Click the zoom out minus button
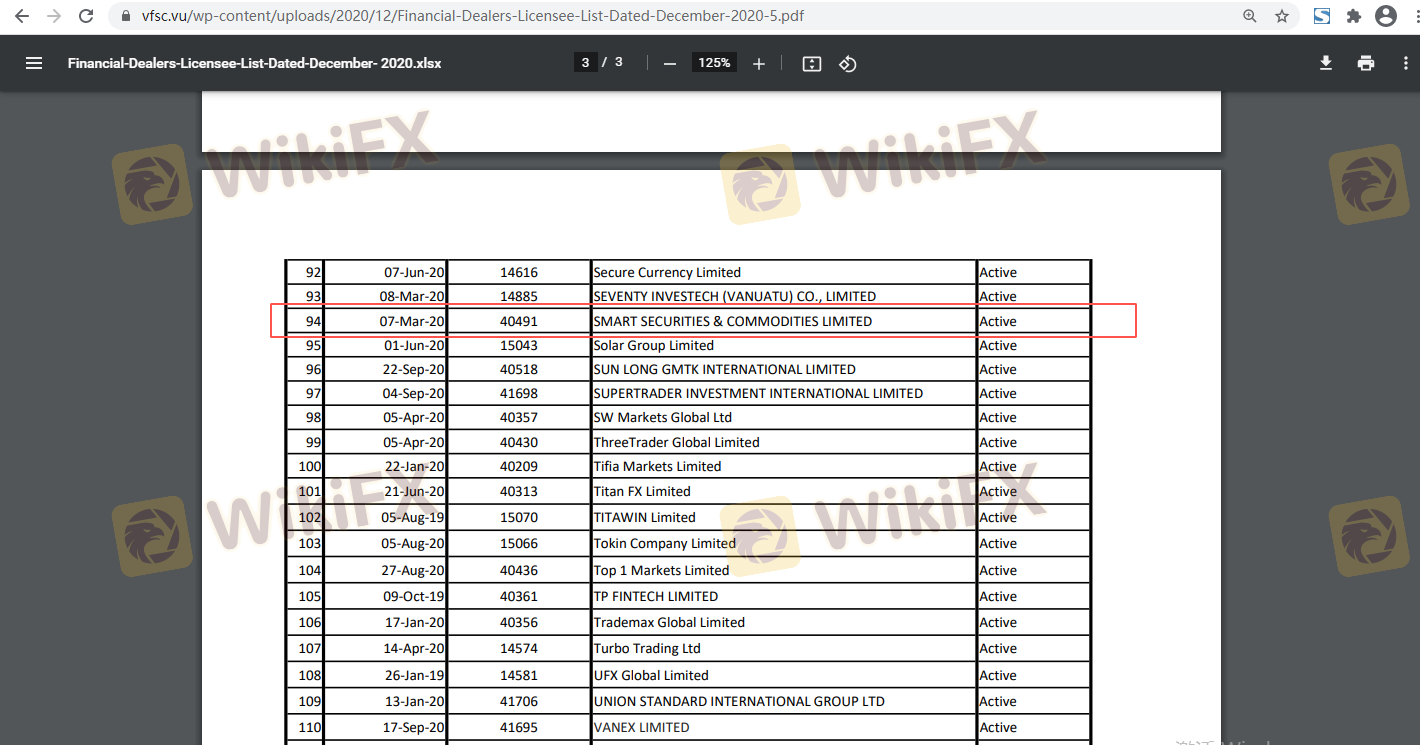Viewport: 1420px width, 745px height. tap(670, 63)
